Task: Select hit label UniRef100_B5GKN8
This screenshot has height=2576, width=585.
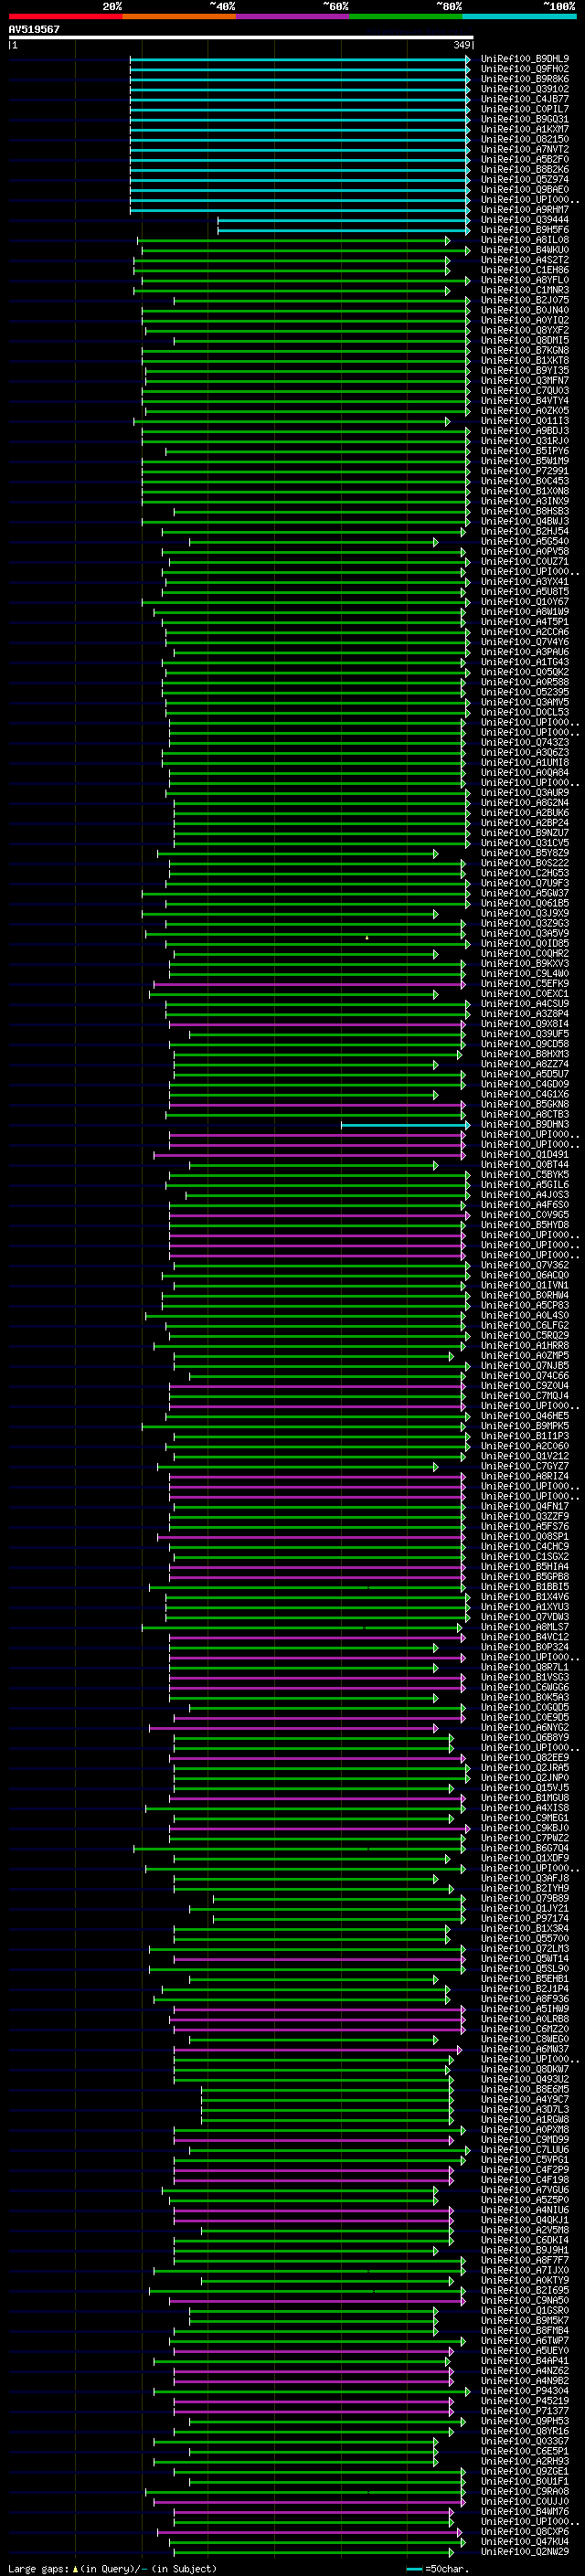Action: pos(524,1104)
